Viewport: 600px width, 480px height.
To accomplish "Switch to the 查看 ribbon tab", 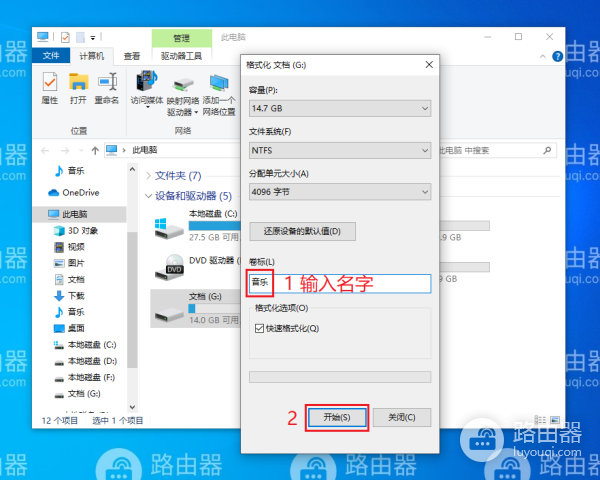I will point(132,56).
